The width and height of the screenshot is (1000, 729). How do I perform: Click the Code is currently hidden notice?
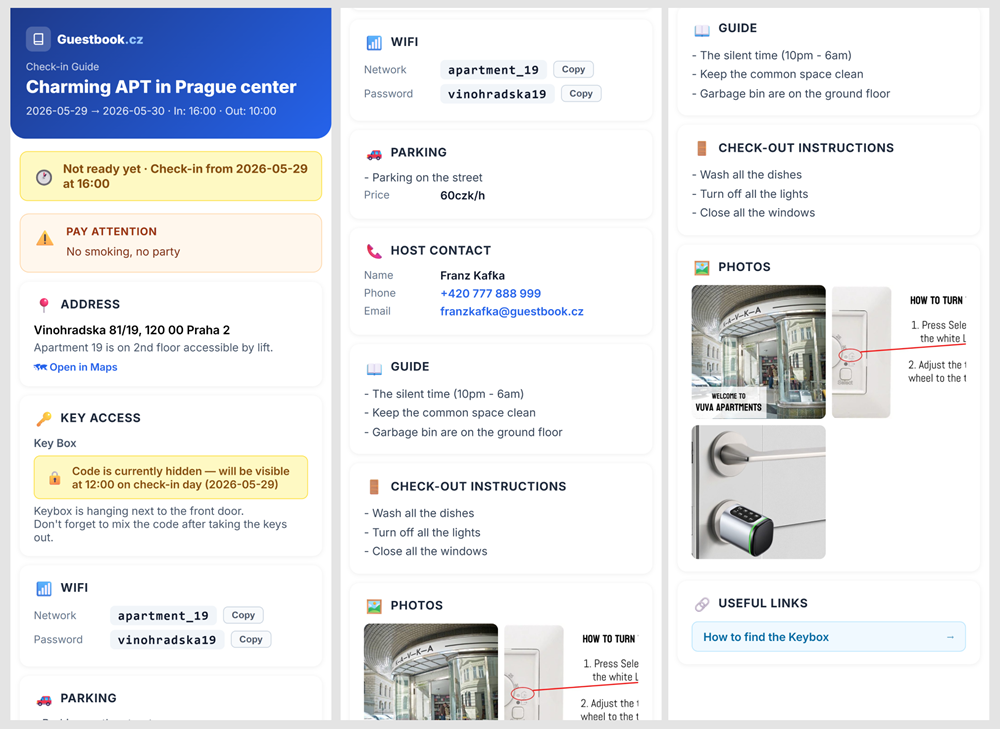pos(171,478)
